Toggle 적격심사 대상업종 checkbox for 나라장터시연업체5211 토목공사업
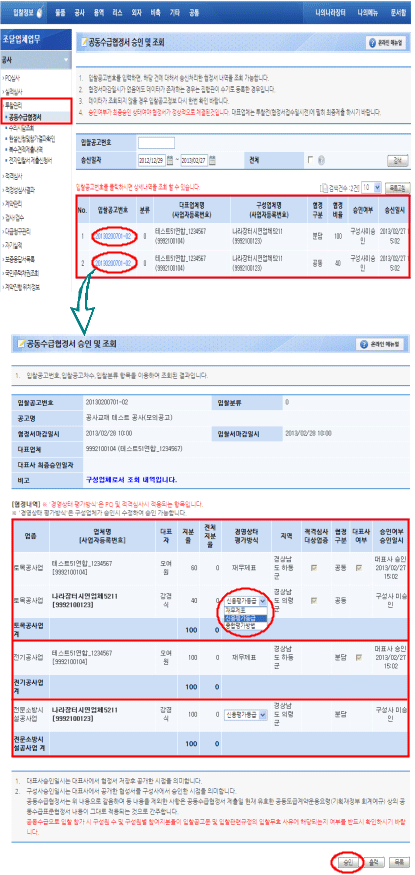 coord(316,600)
